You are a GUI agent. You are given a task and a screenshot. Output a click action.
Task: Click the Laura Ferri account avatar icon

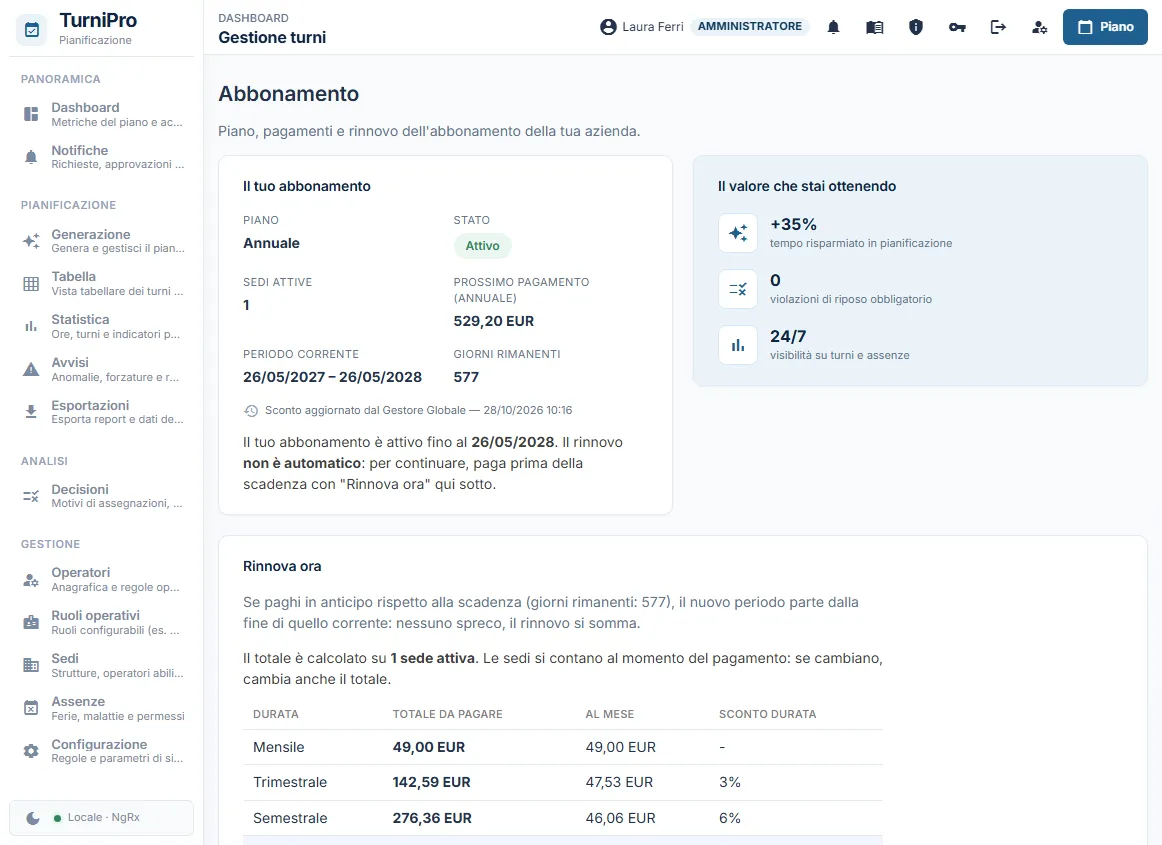(x=608, y=27)
